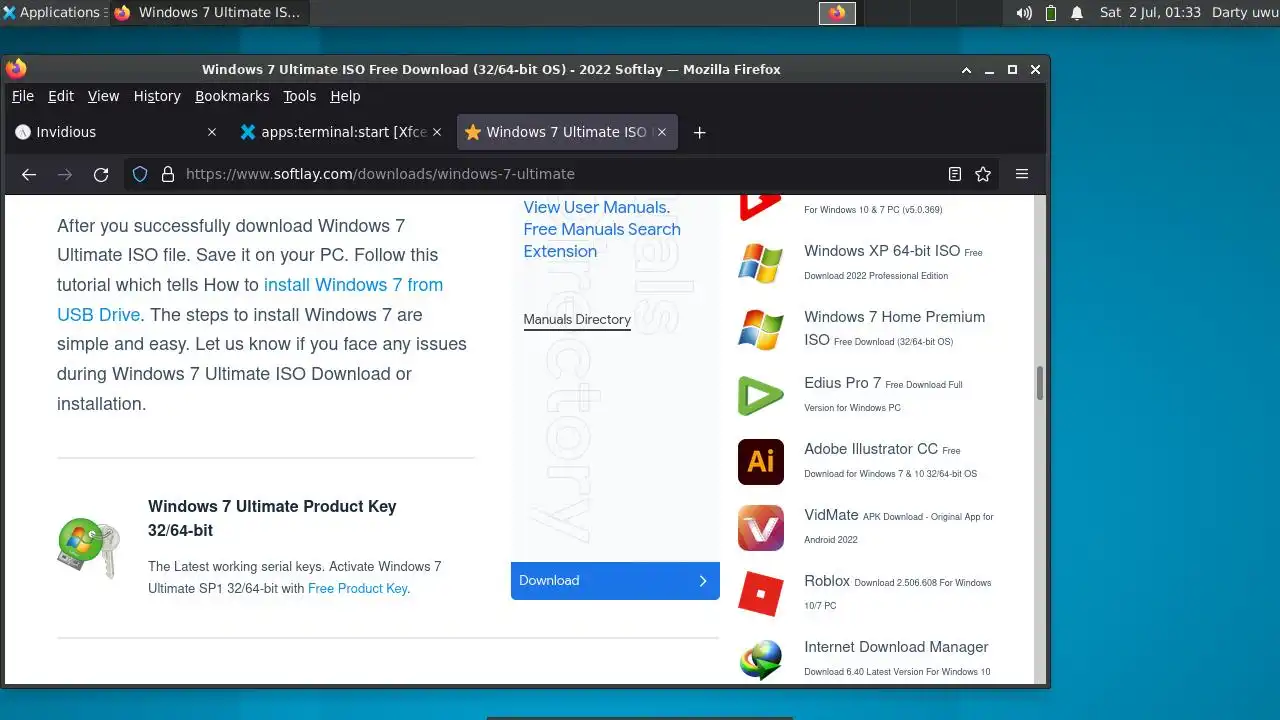Open the Edius Pro 7 download link
Image resolution: width=1280 pixels, height=720 pixels.
pos(842,383)
